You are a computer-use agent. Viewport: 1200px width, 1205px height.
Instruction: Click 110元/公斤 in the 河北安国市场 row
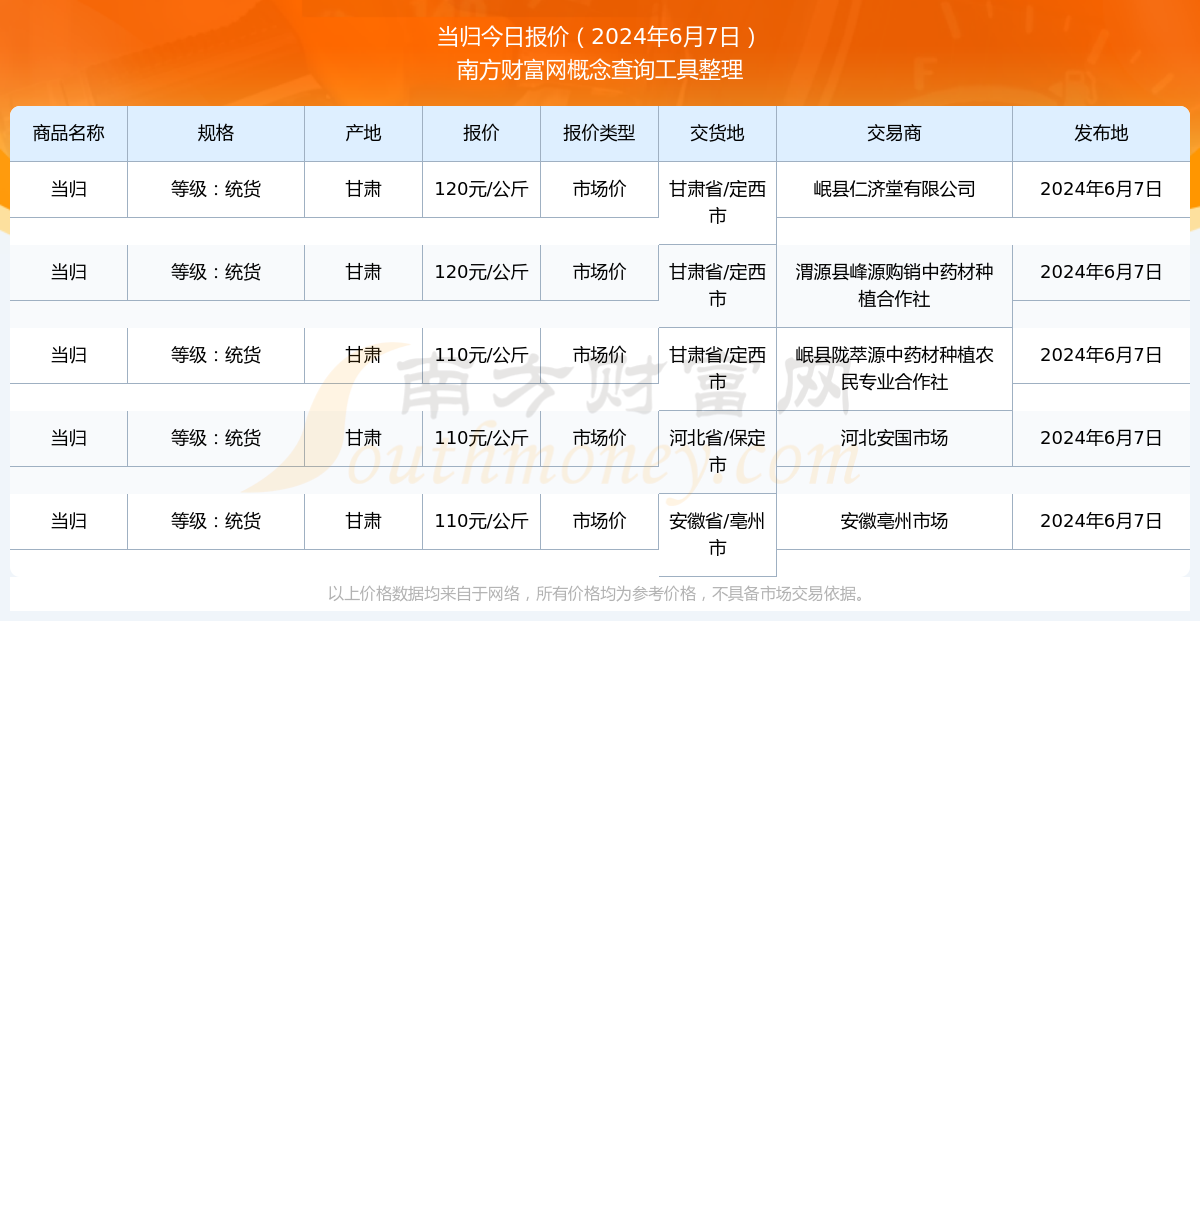coord(481,438)
